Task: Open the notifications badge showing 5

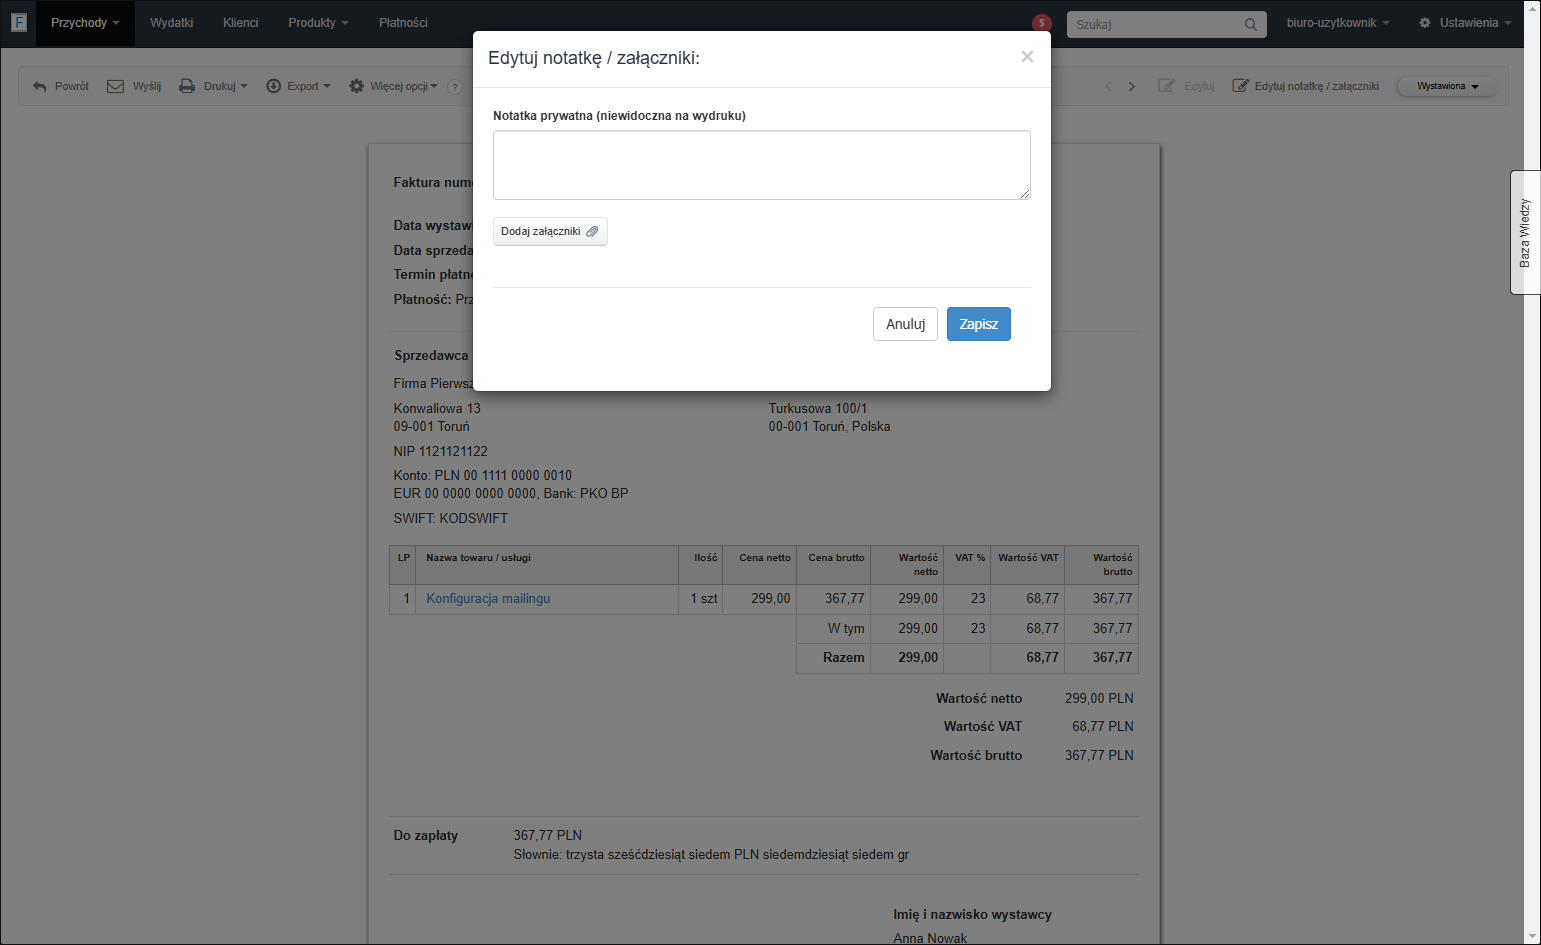Action: click(x=1042, y=22)
